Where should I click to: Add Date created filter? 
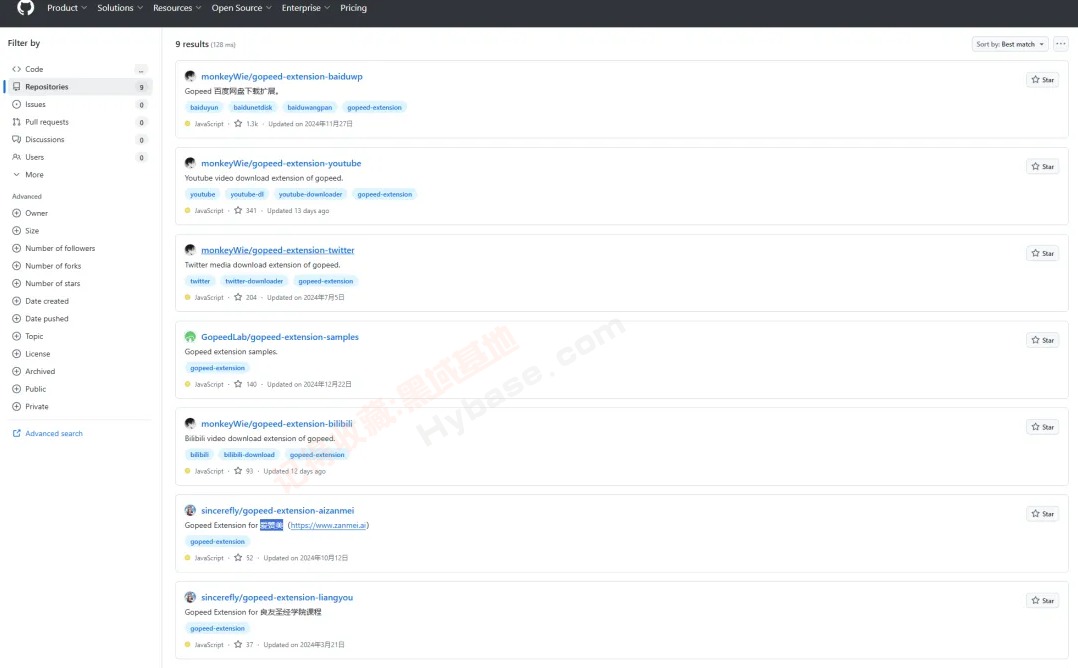41,301
